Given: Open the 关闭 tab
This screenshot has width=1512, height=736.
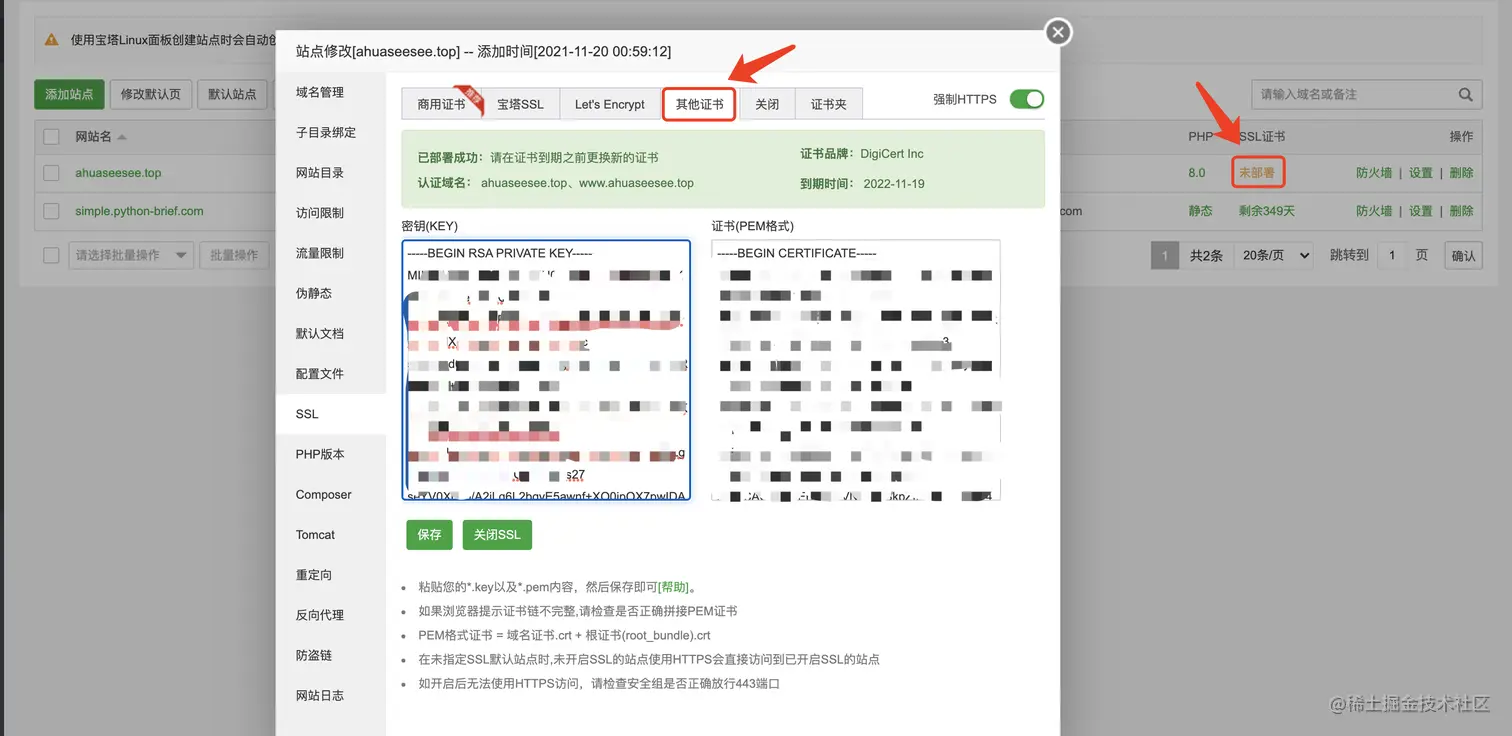Looking at the screenshot, I should 767,104.
